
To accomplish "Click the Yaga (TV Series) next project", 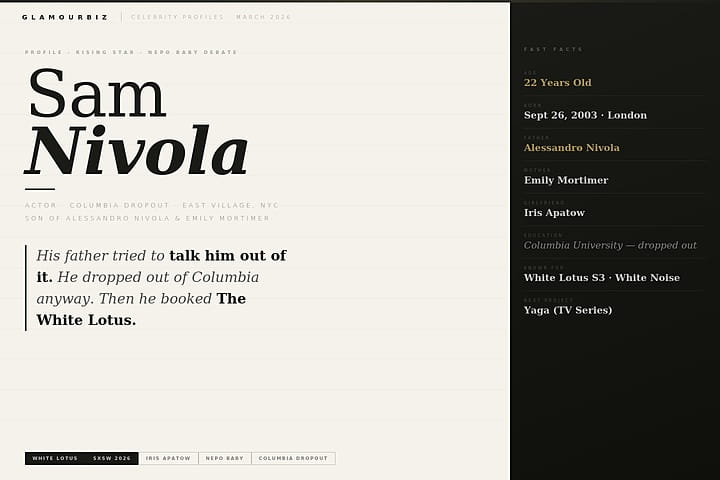I will (x=567, y=310).
